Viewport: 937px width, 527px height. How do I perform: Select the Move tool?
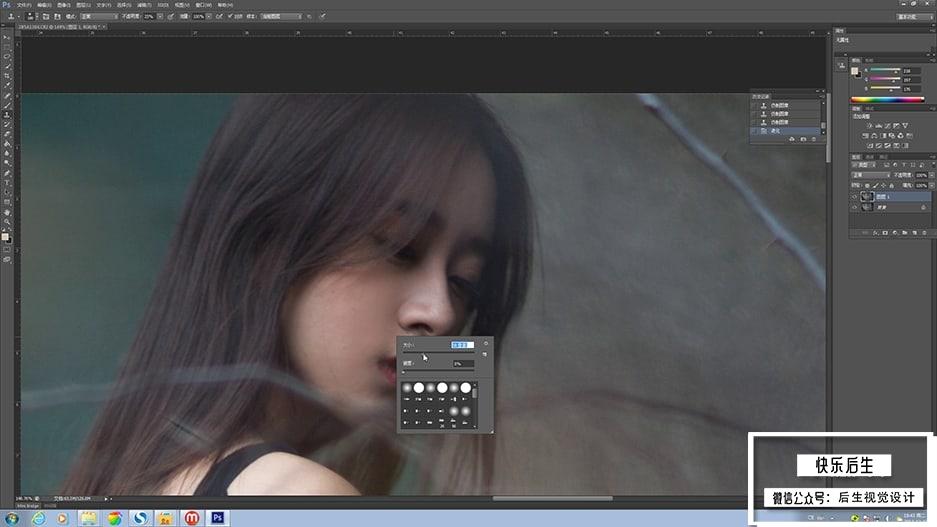click(x=7, y=36)
